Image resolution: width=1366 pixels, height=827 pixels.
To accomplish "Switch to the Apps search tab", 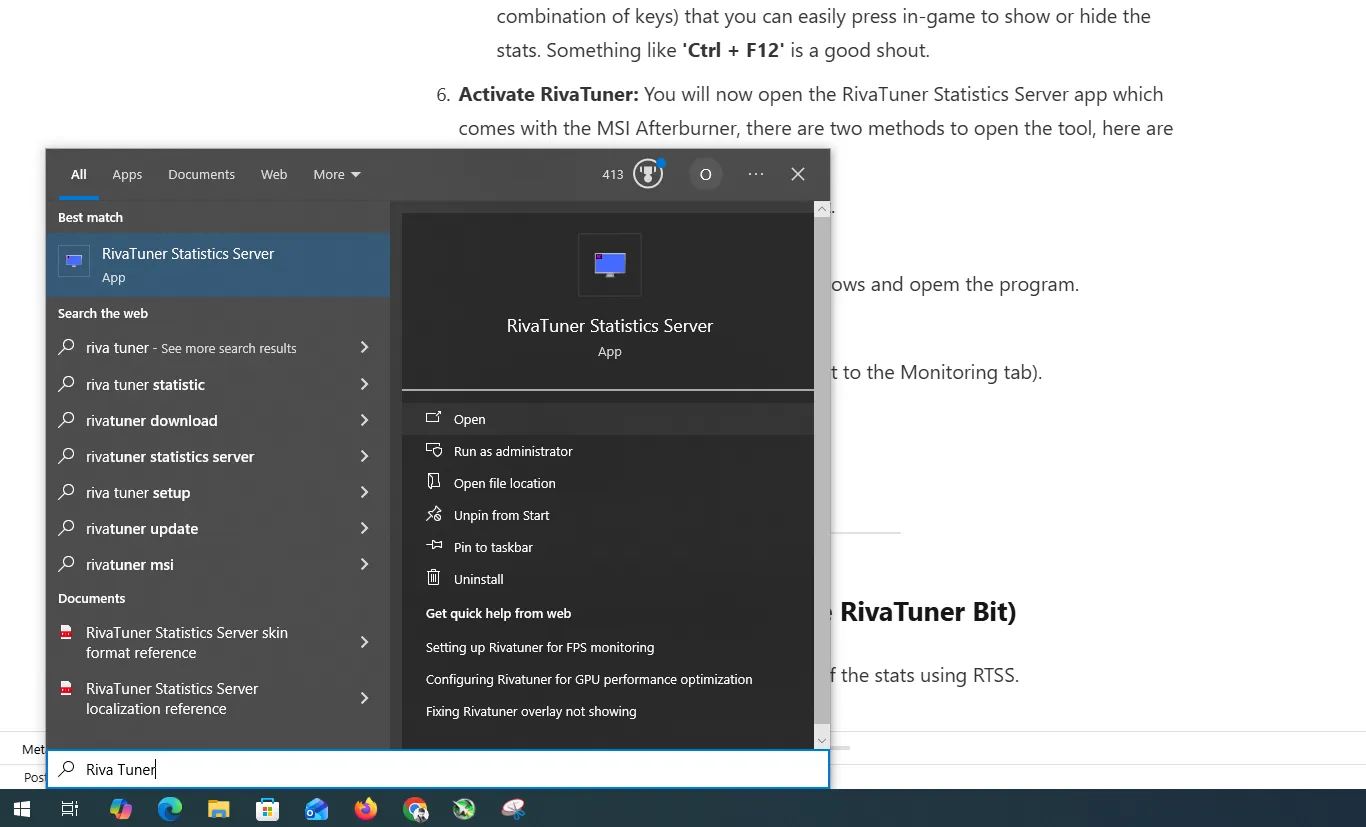I will (127, 174).
